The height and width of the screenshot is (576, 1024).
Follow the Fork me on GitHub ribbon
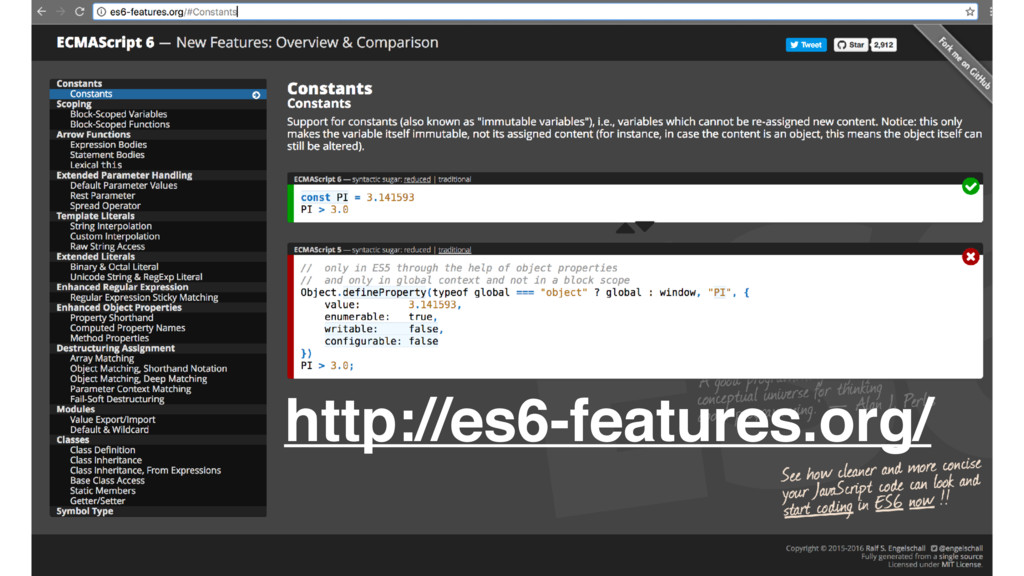(964, 63)
